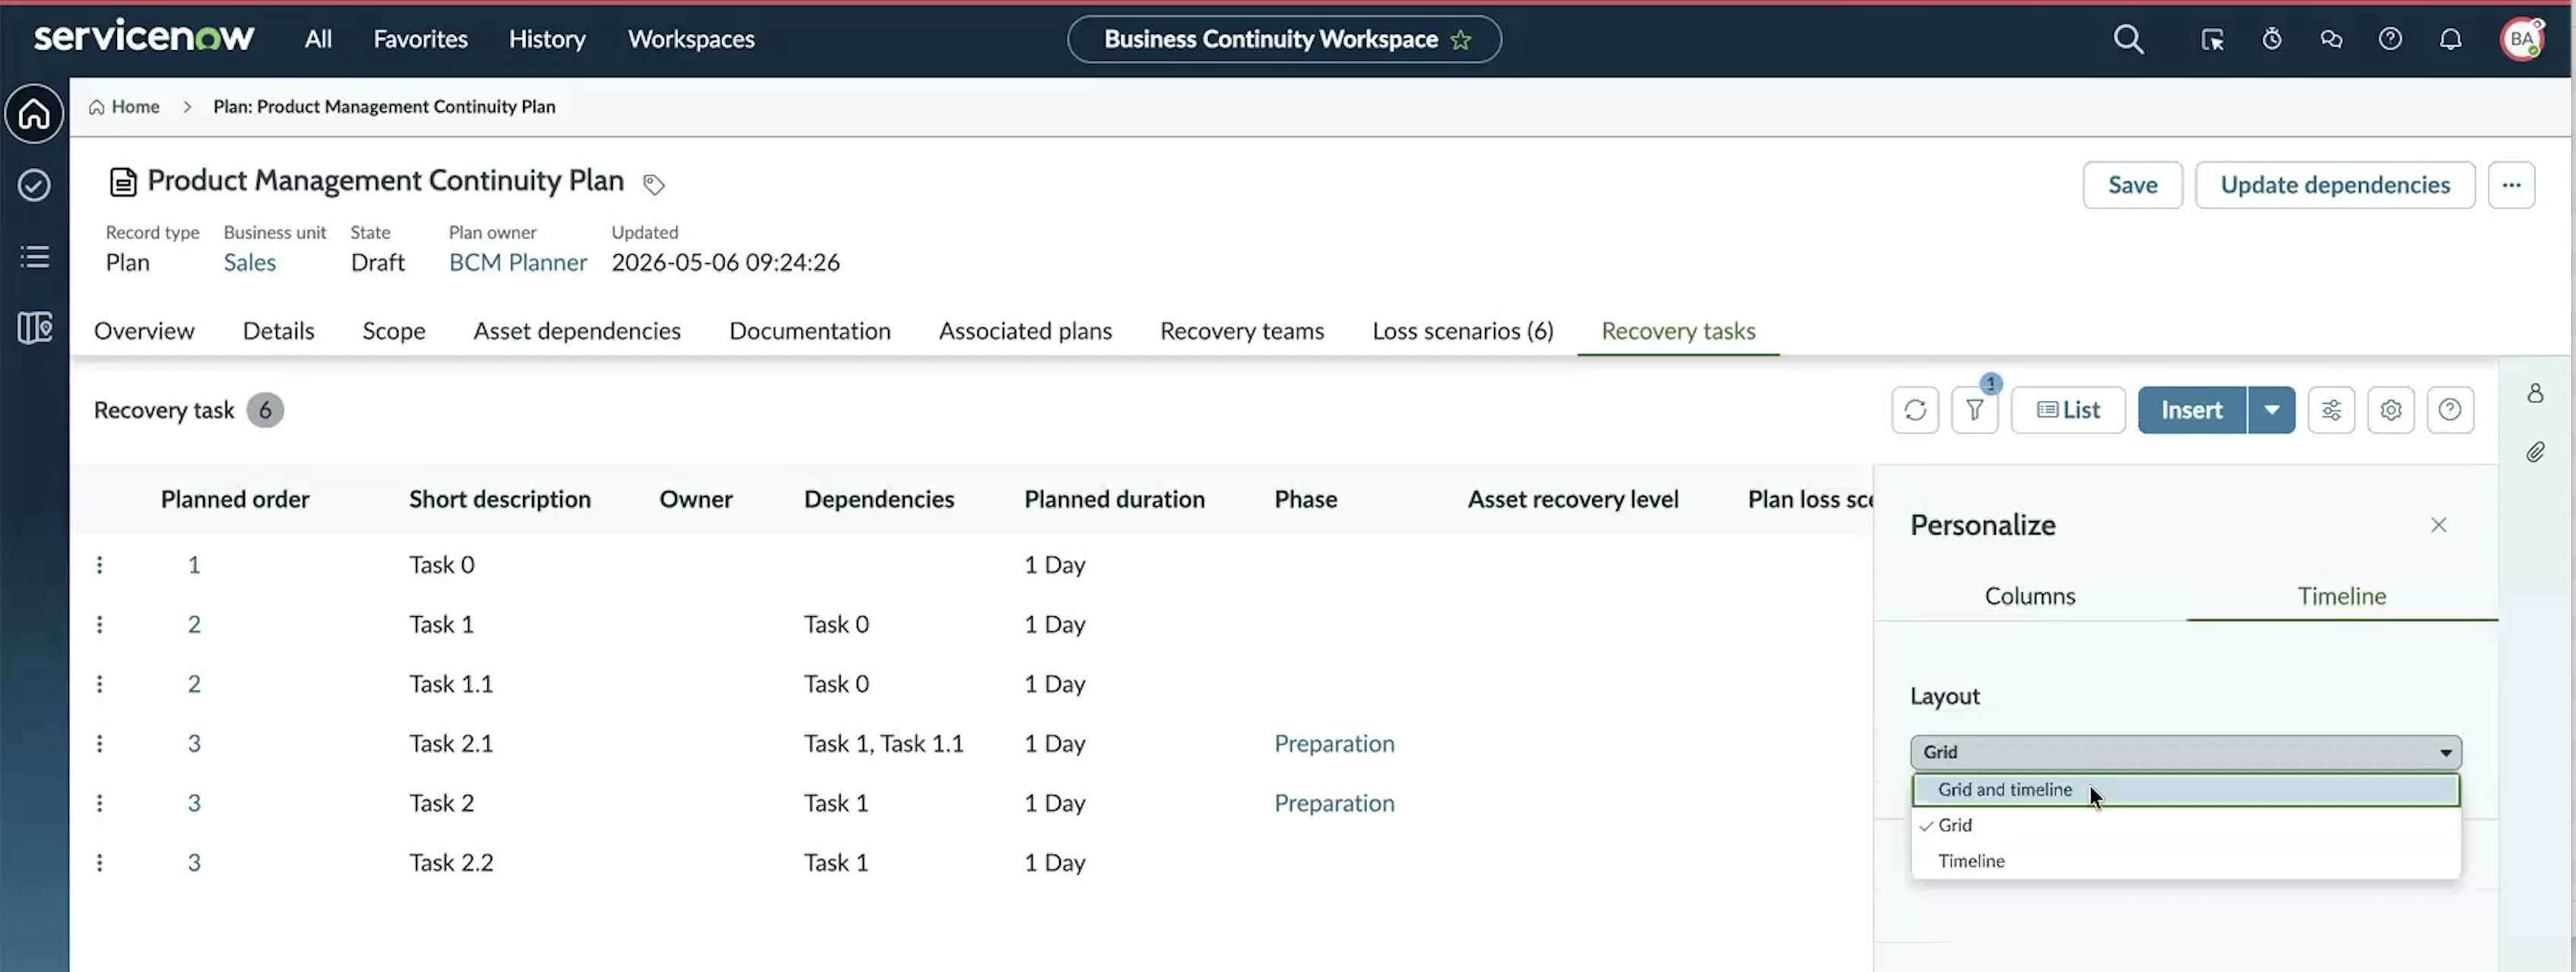This screenshot has height=972, width=2576.
Task: Switch to the Details tab
Action: point(278,331)
